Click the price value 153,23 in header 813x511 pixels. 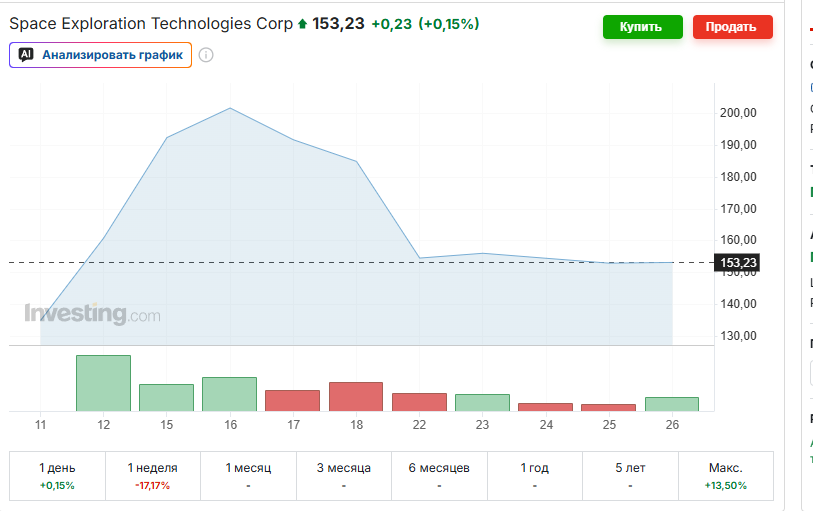pos(338,24)
